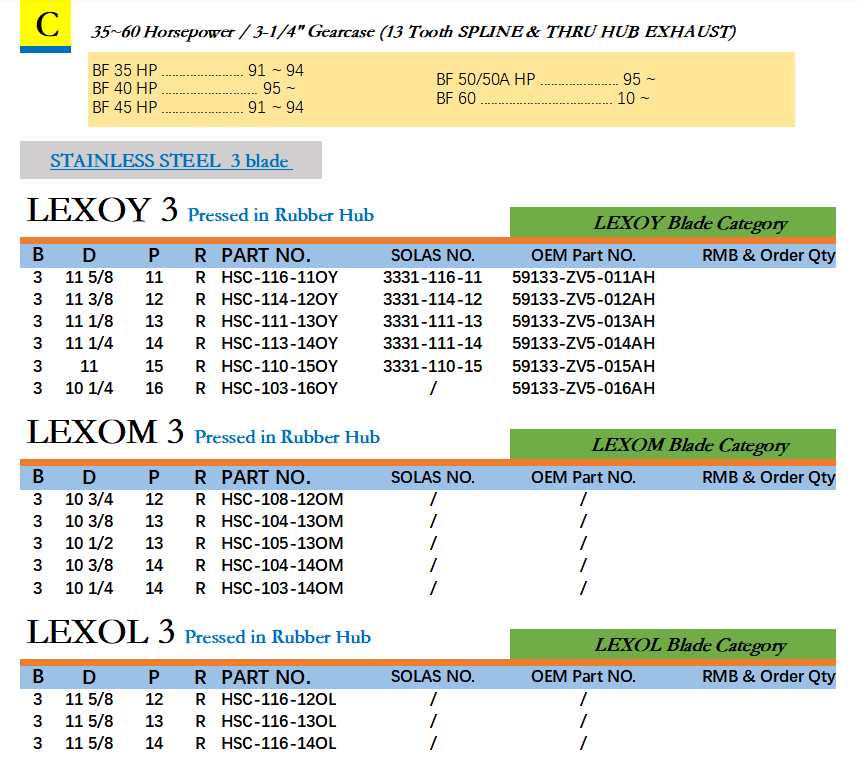
Task: Click the BF 60 entry
Action: 543,98
